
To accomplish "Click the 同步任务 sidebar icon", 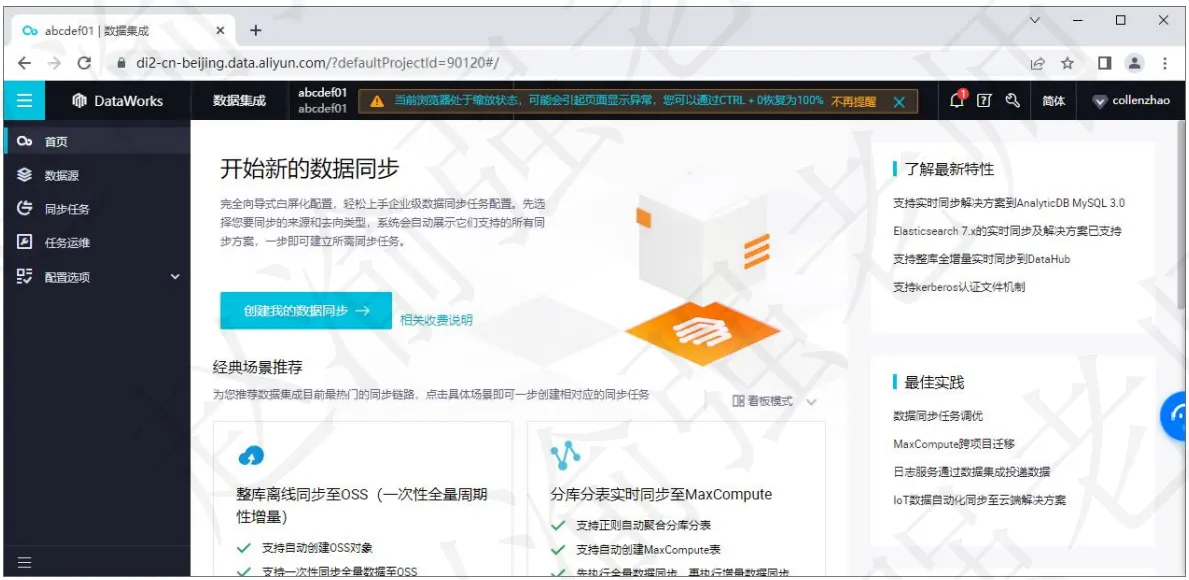I will [24, 208].
